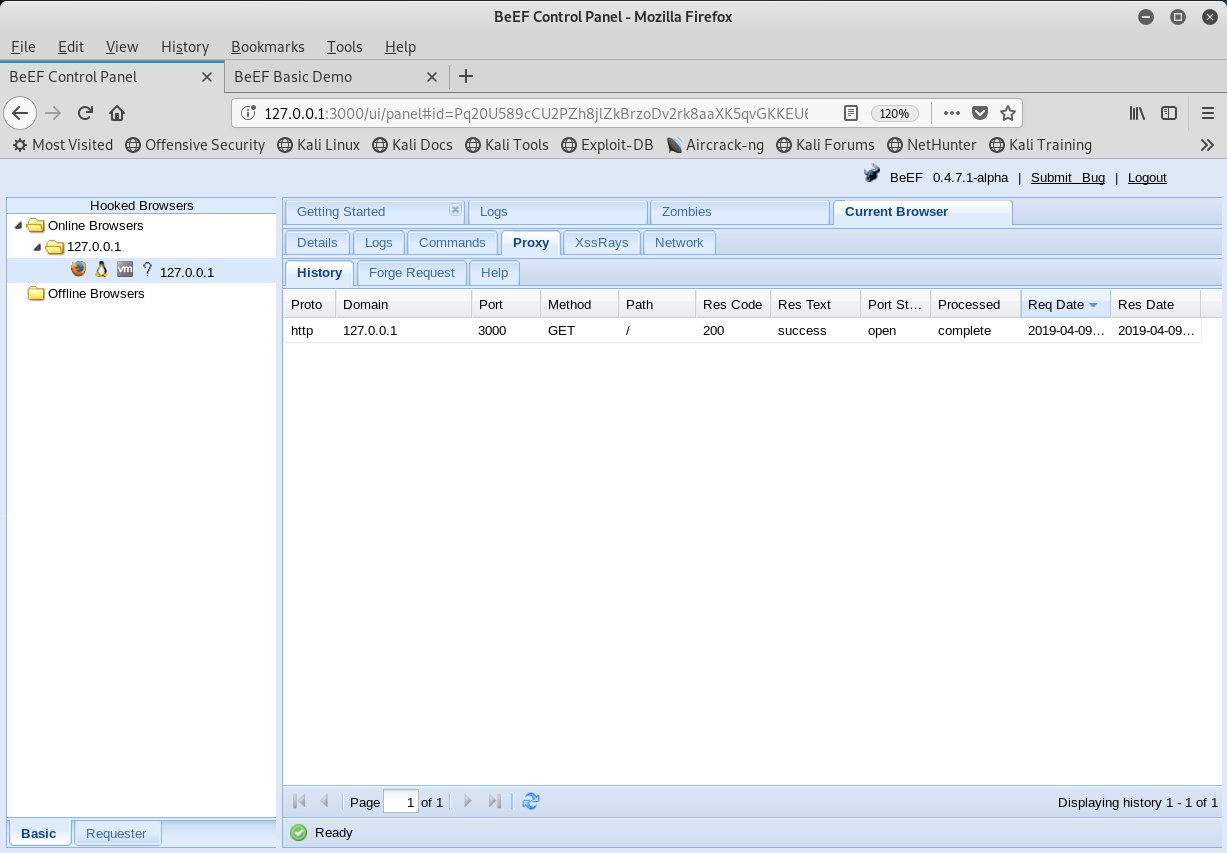Open the History menu in the menu bar
This screenshot has width=1227, height=853.
pyautogui.click(x=185, y=47)
